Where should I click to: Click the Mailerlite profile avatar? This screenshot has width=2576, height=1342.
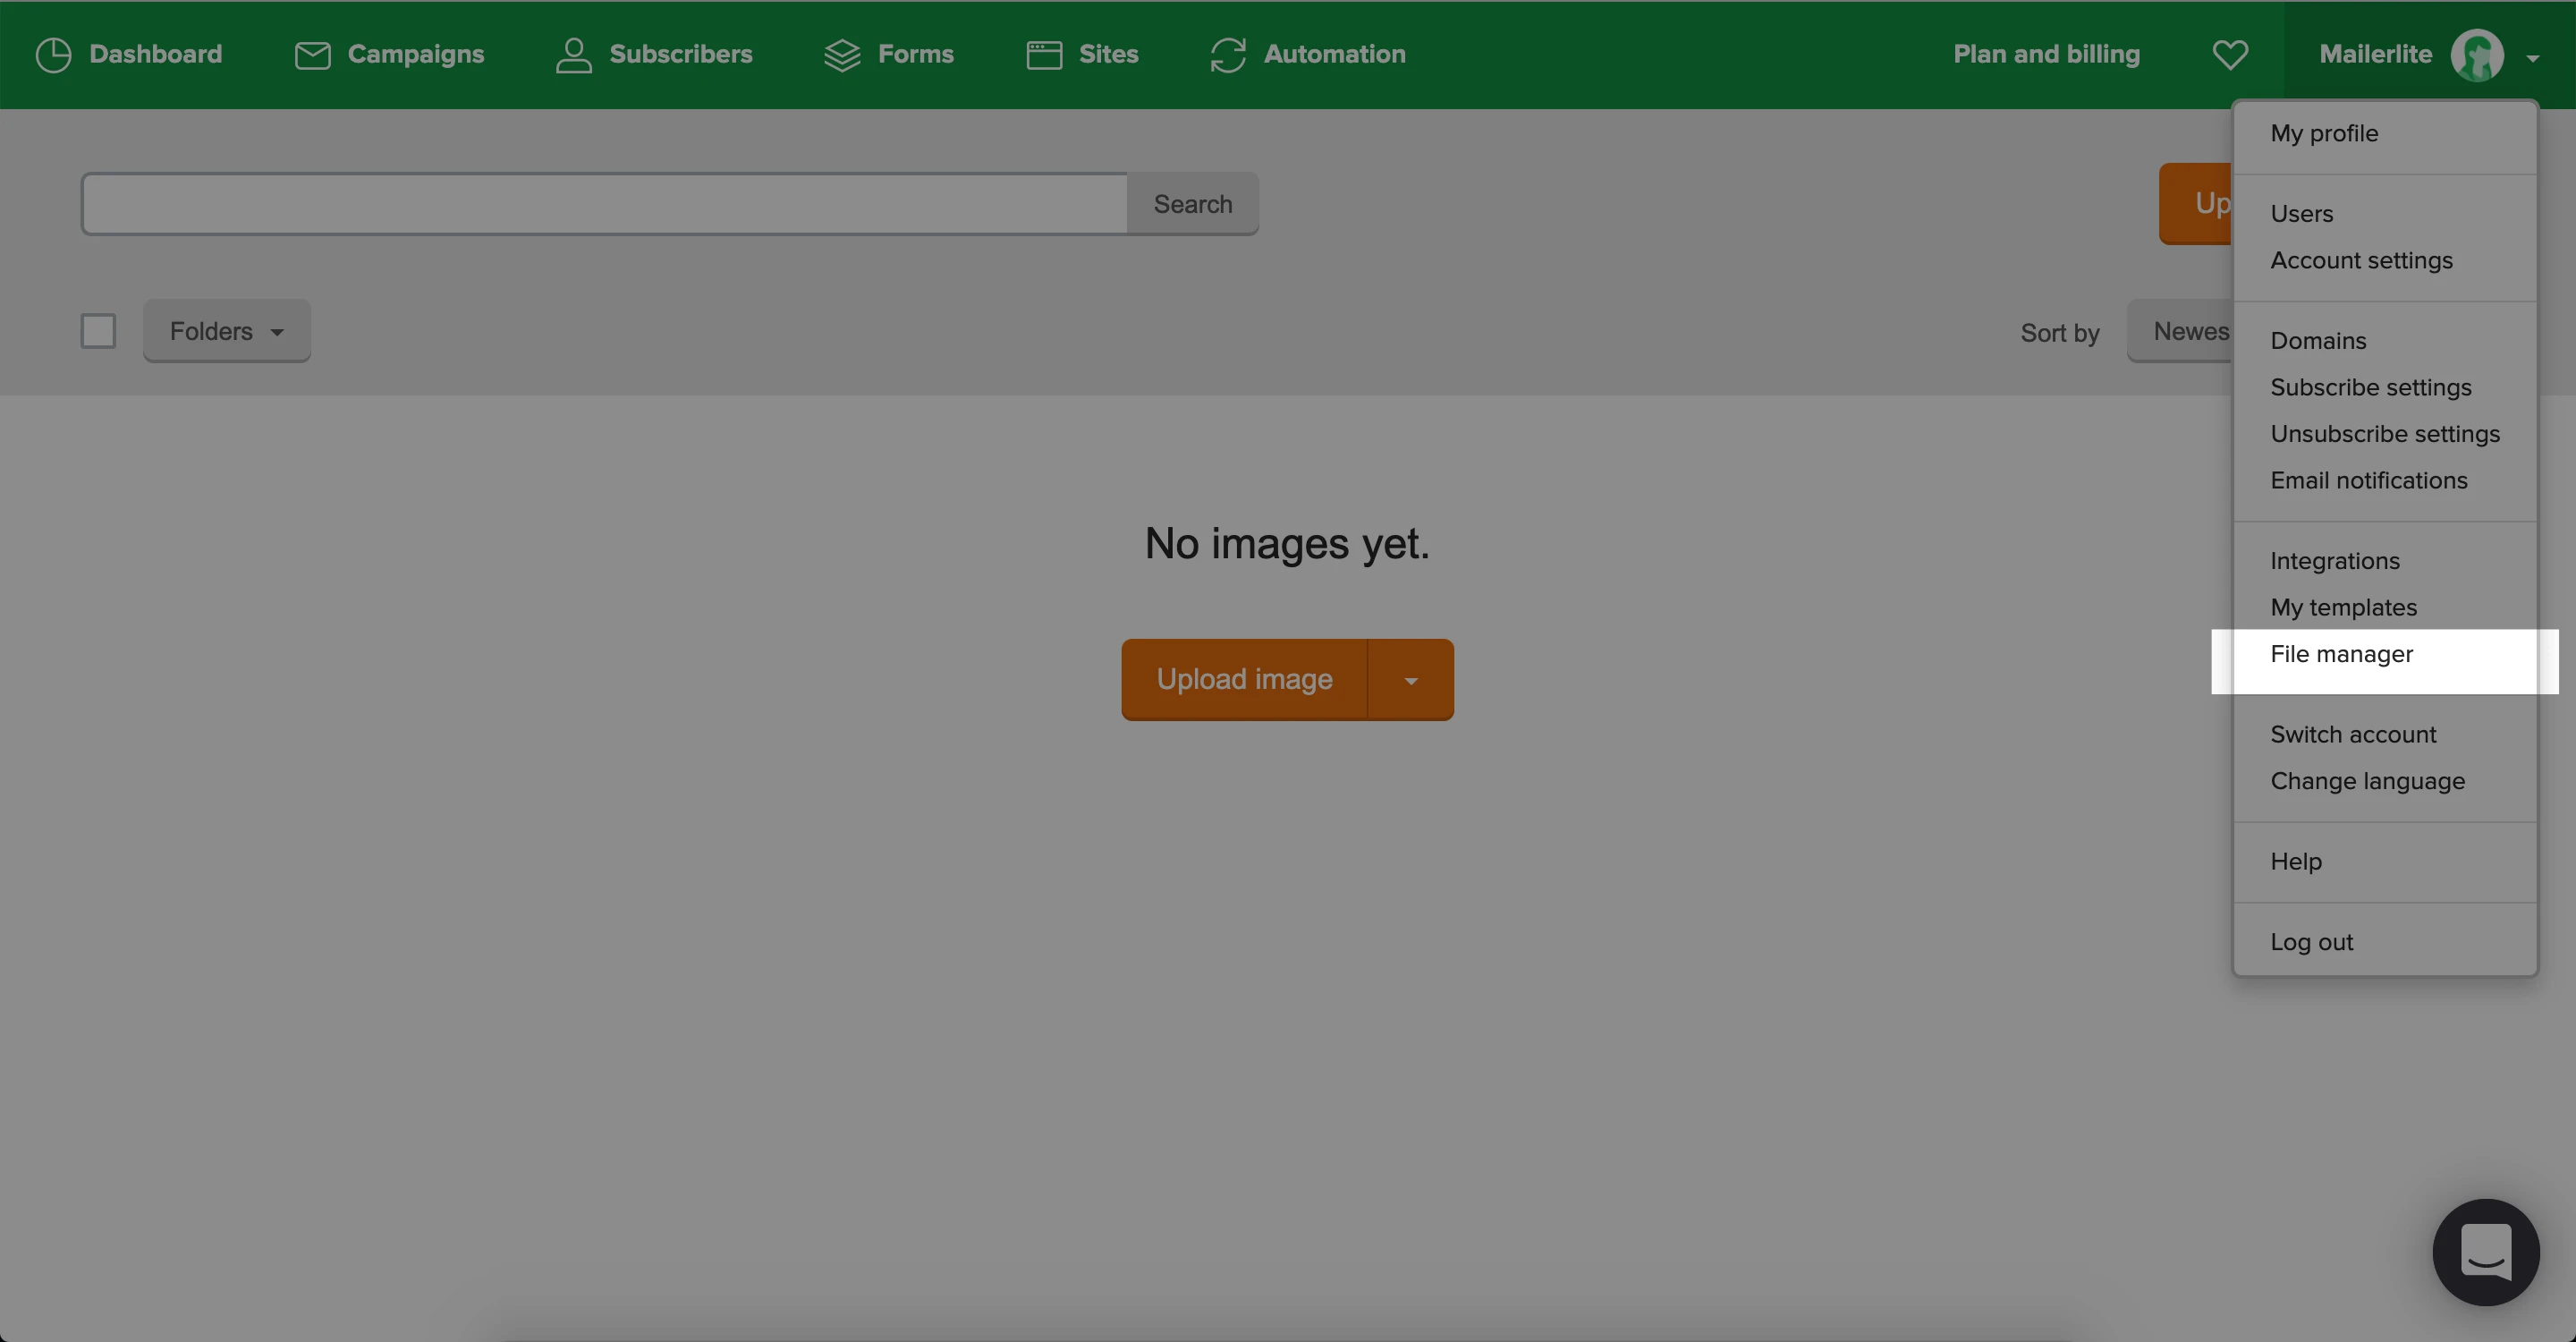click(2476, 55)
